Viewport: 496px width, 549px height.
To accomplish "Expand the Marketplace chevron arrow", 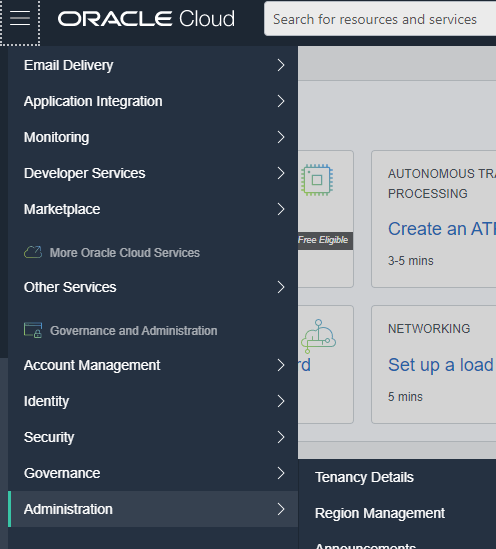I will coord(281,209).
